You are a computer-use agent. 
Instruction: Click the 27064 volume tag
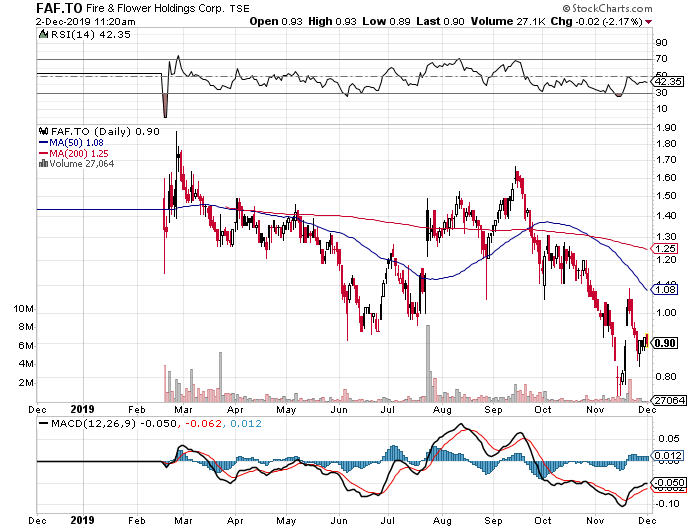coord(669,400)
